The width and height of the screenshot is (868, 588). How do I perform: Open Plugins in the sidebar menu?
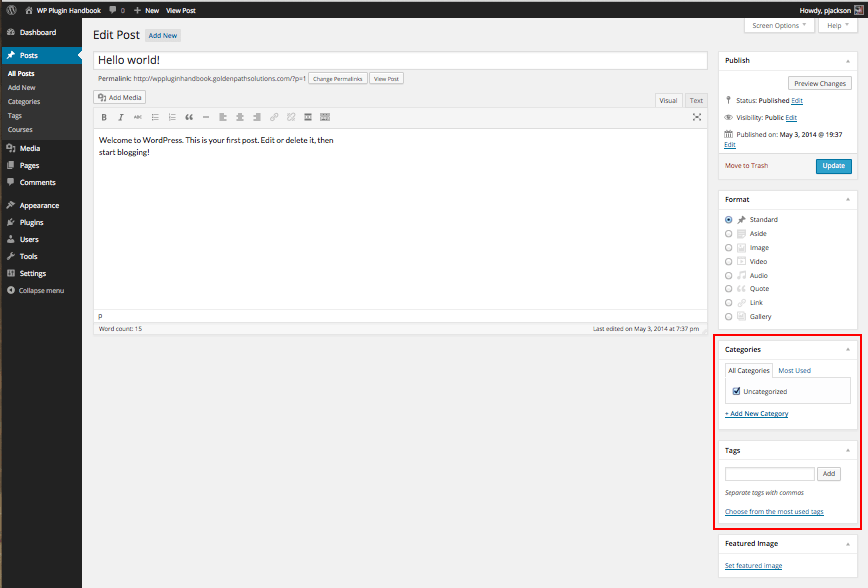pos(31,222)
